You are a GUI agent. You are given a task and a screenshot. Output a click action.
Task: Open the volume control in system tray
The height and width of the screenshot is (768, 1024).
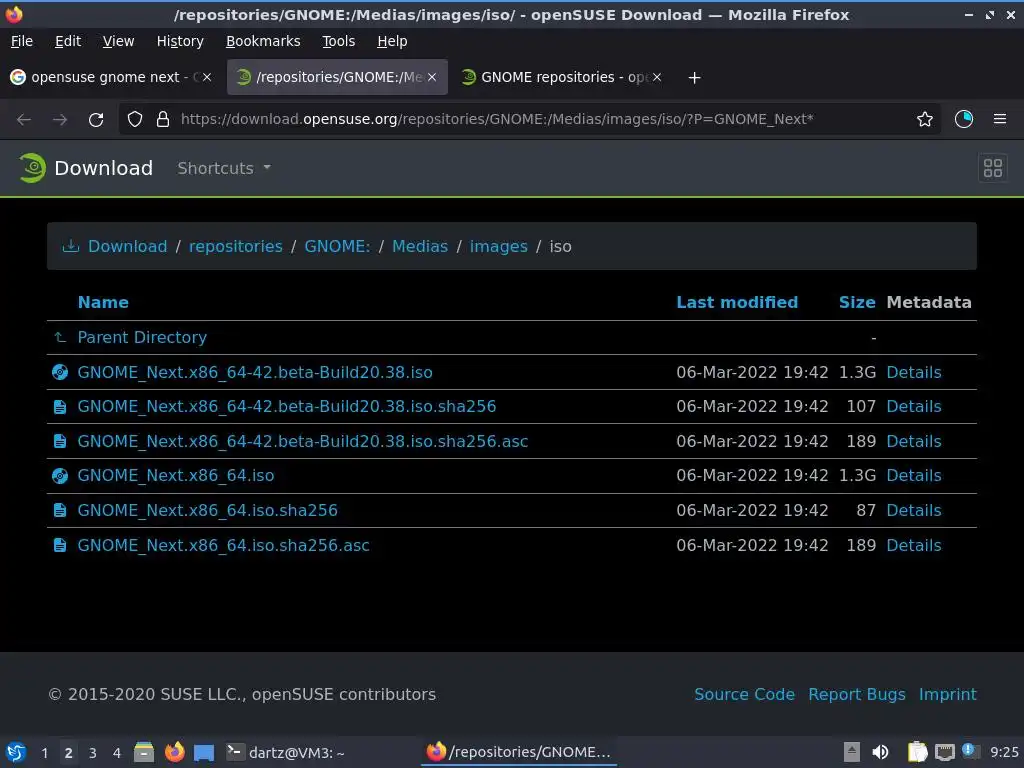point(880,752)
